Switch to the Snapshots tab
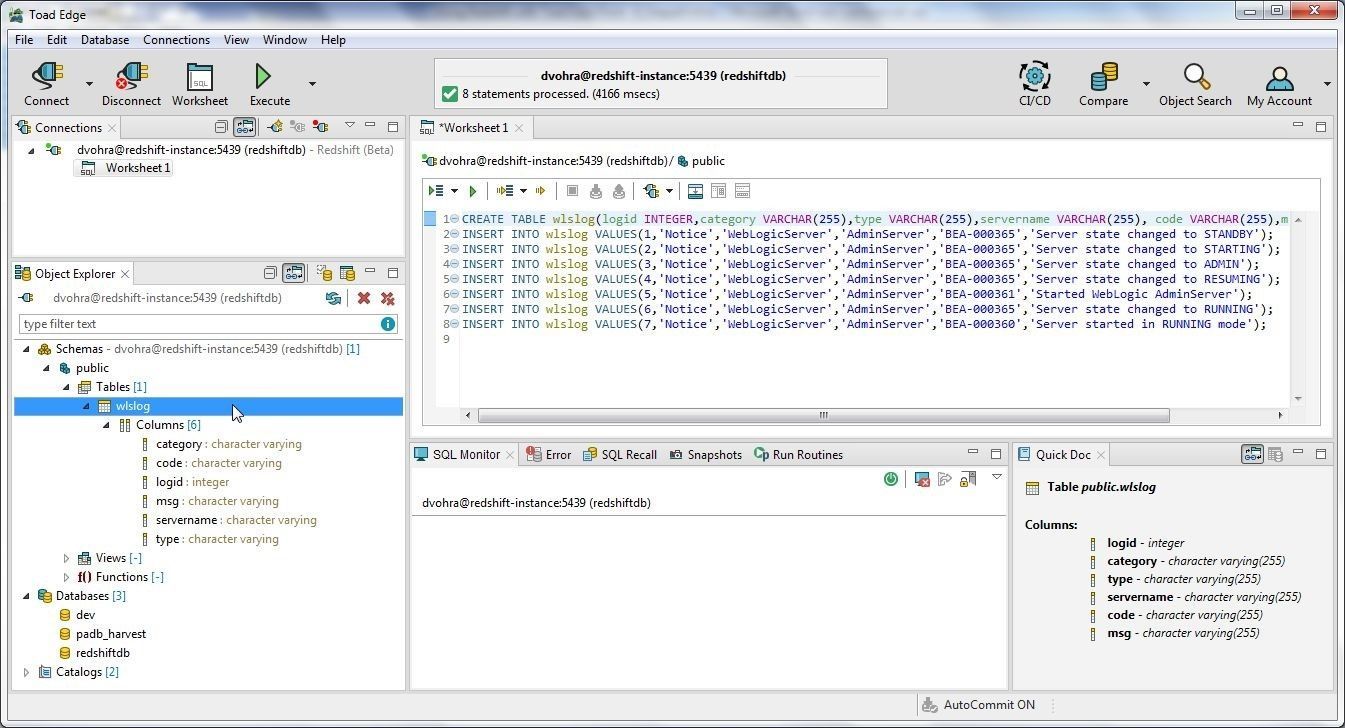 [705, 454]
